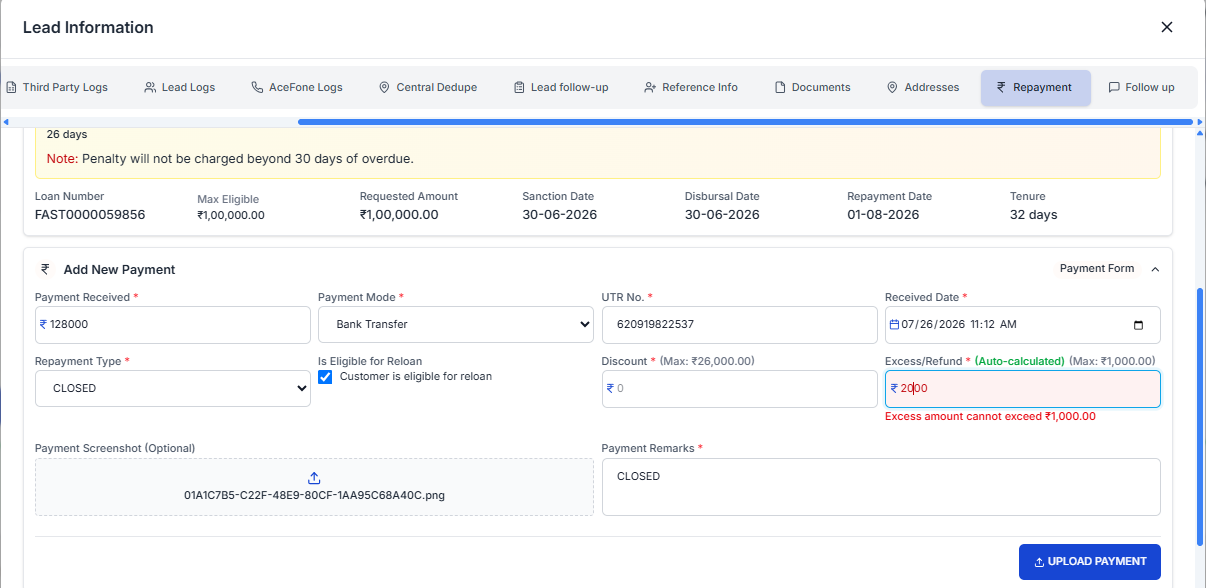The width and height of the screenshot is (1206, 588).
Task: Click loan number FAST0000059856
Action: [90, 215]
